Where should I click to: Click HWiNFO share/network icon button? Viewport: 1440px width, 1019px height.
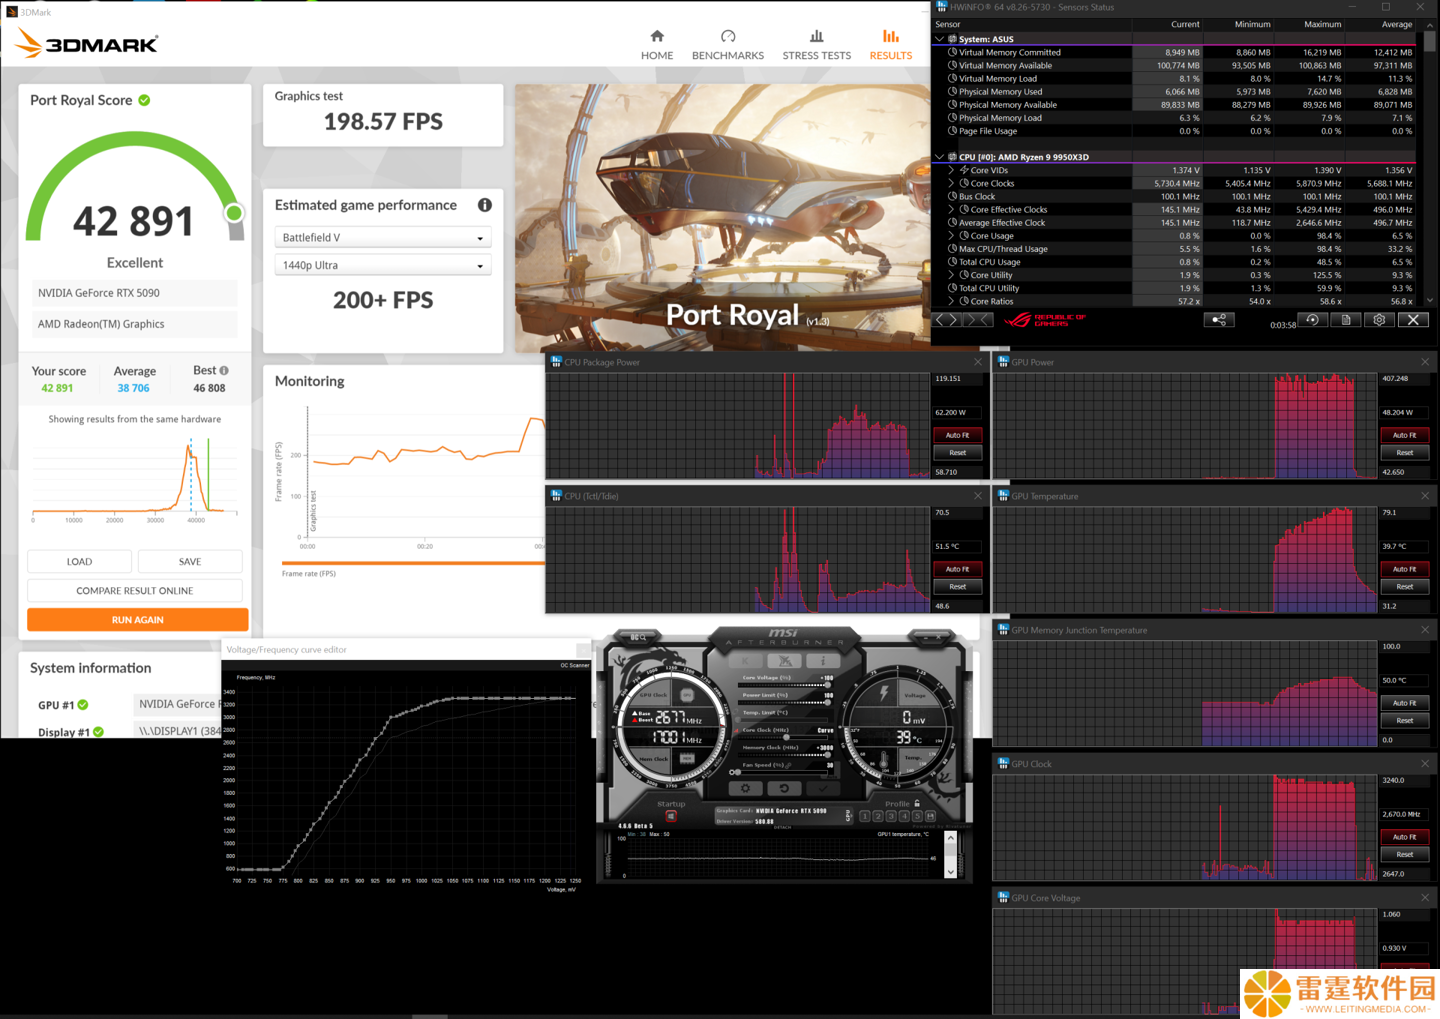(1219, 320)
